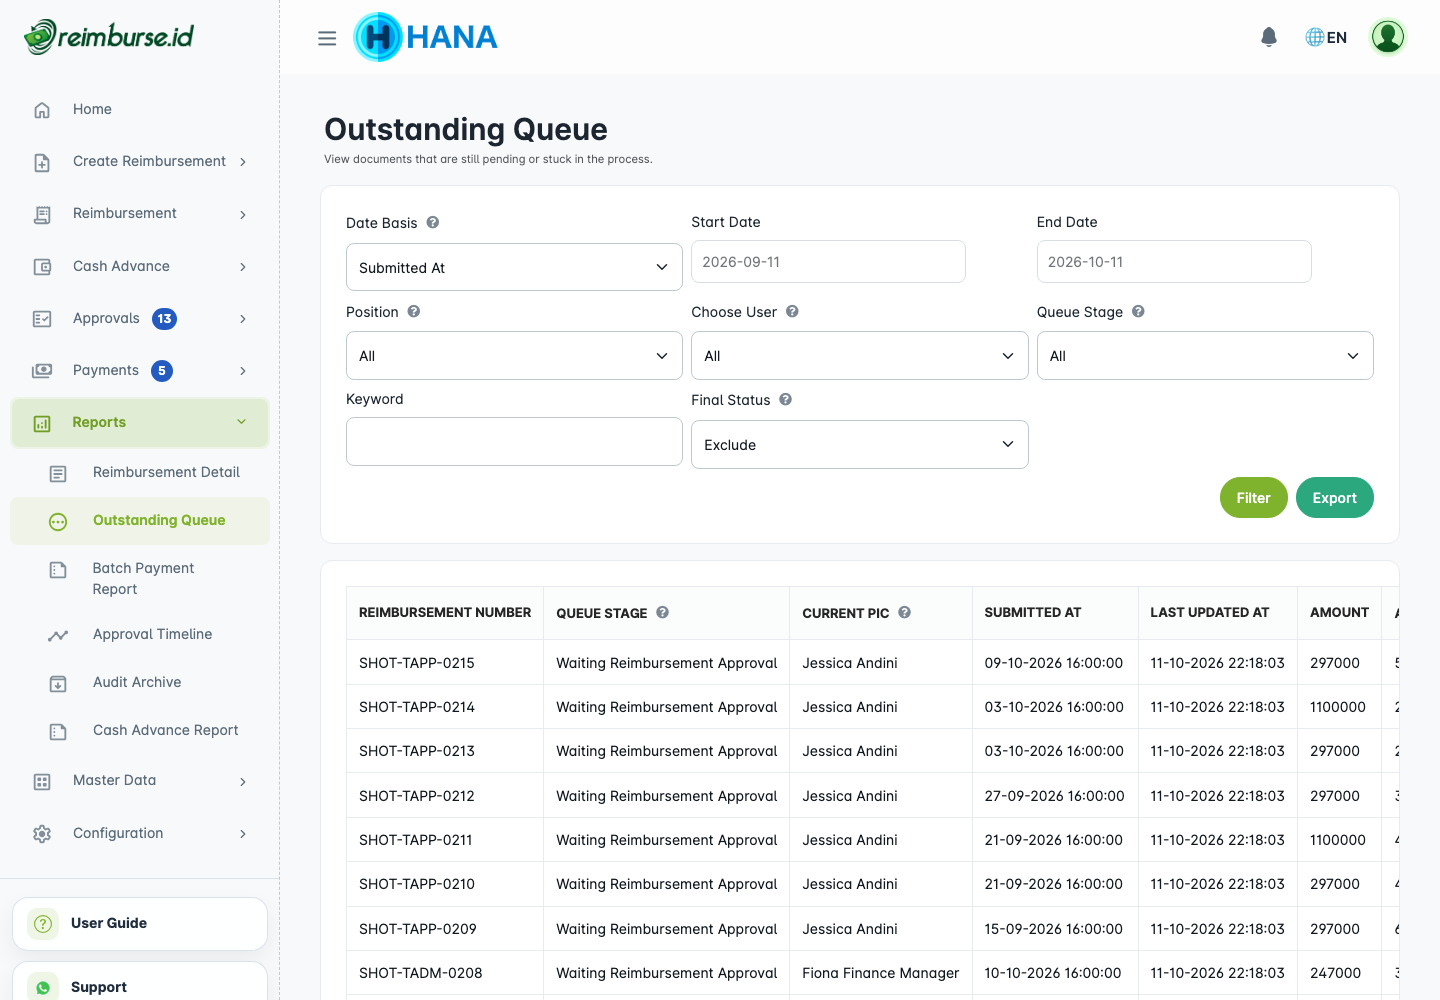Viewport: 1440px width, 1000px height.
Task: Click the Home house icon
Action: coord(42,110)
